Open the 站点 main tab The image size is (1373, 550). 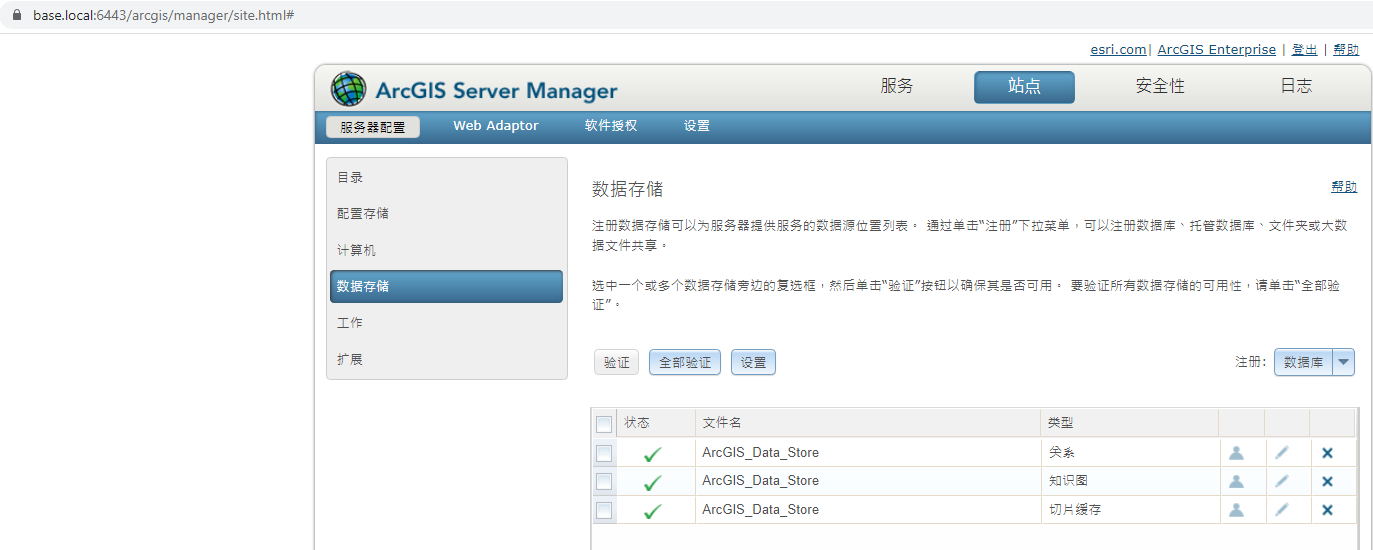[x=1024, y=87]
